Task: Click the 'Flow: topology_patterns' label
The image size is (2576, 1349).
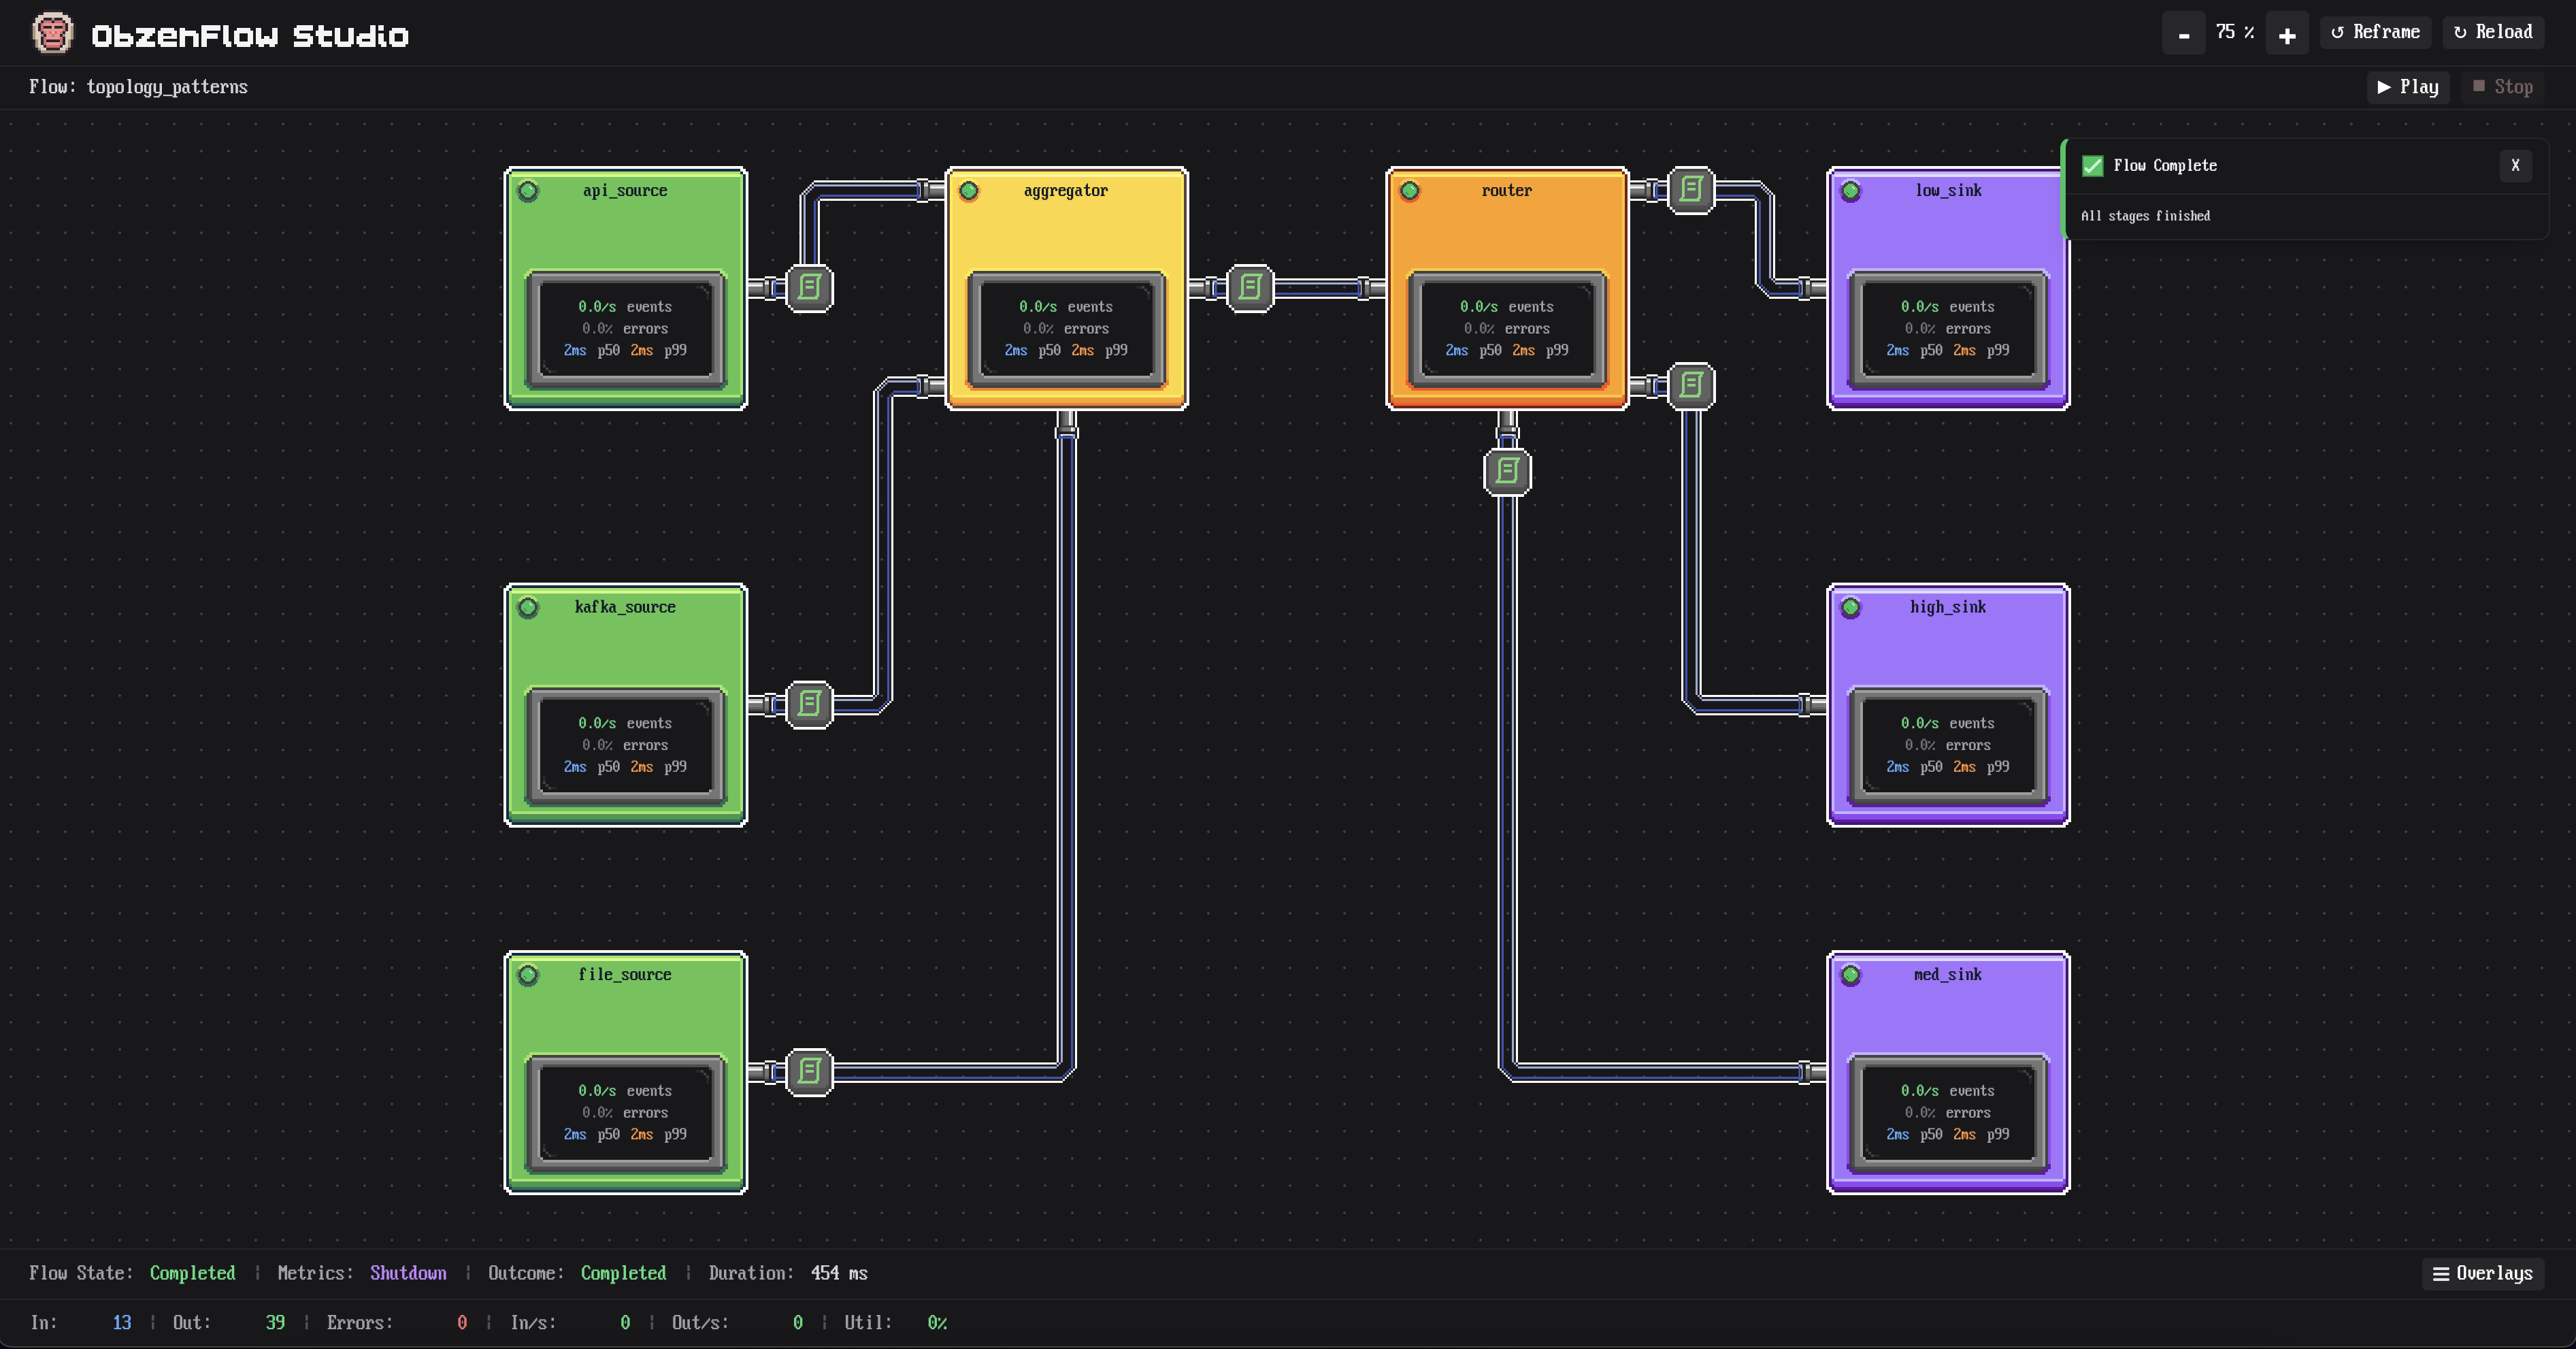Action: pos(138,87)
